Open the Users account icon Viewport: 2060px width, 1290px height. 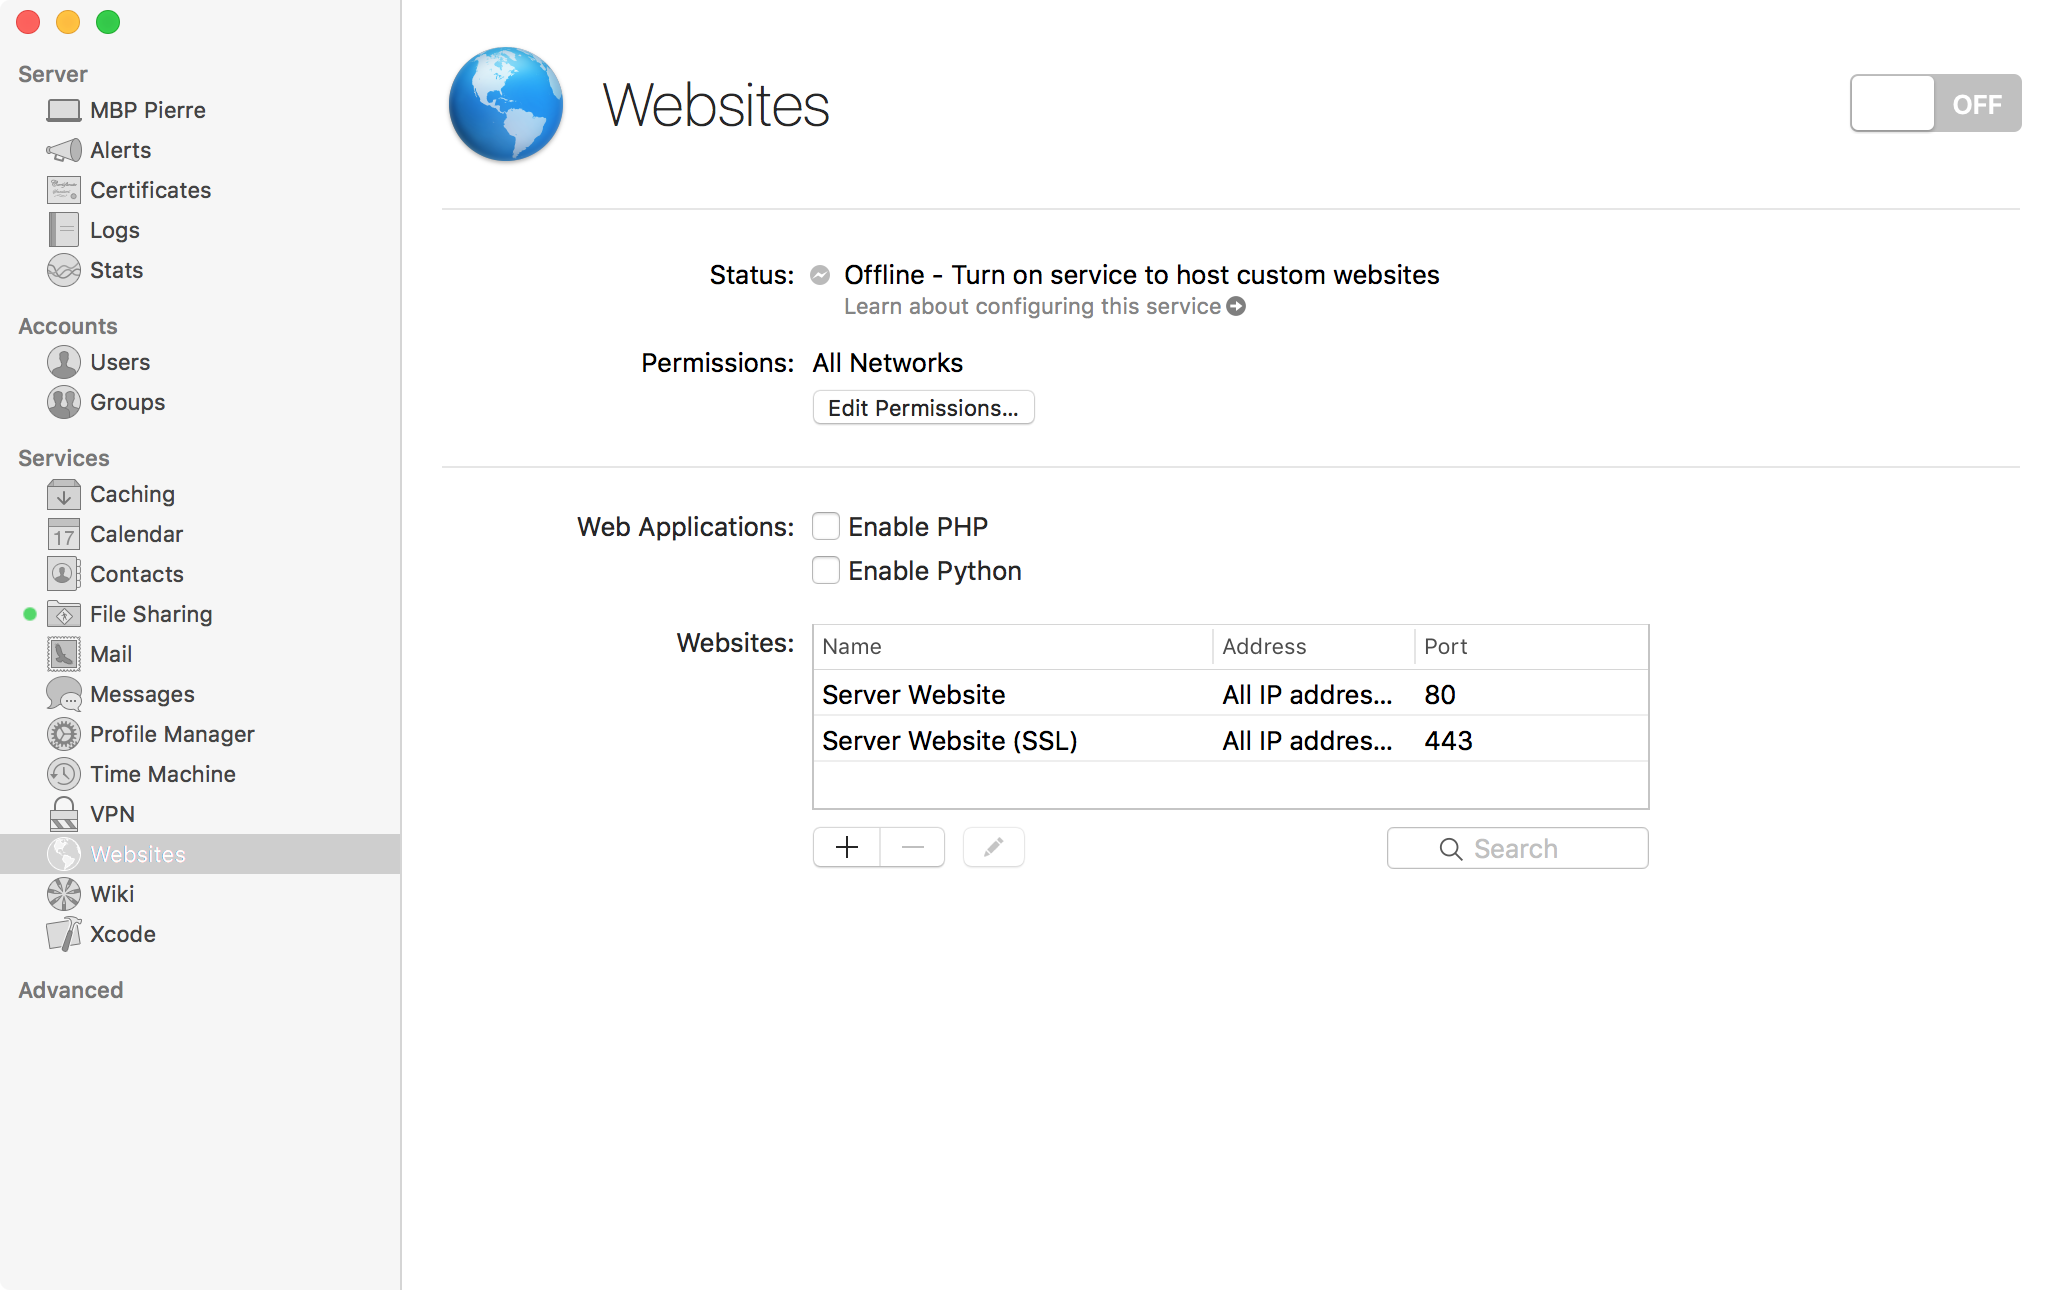pos(64,362)
